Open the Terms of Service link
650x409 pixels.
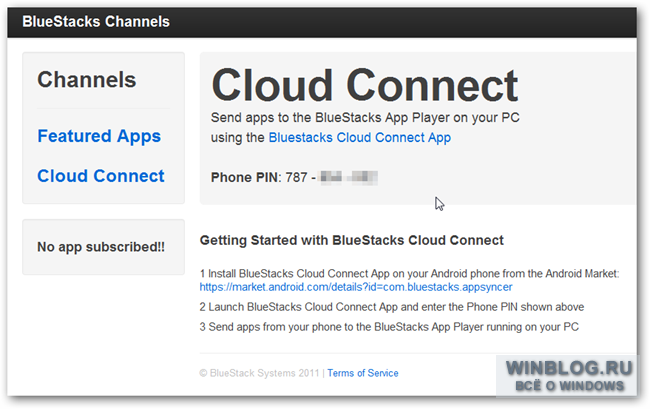tap(363, 373)
